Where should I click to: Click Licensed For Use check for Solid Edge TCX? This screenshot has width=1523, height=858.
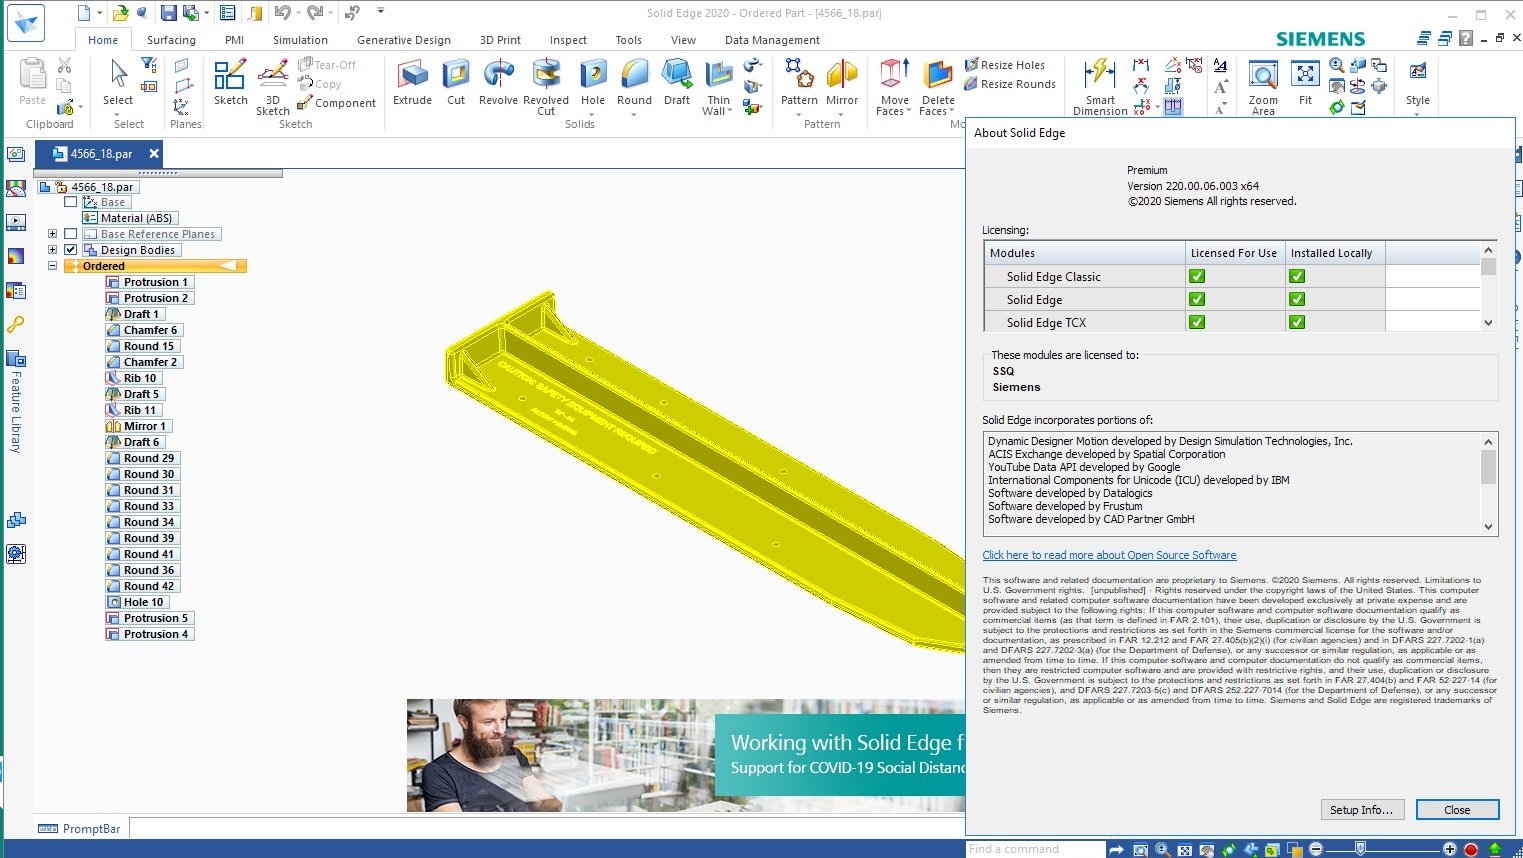[1197, 323]
